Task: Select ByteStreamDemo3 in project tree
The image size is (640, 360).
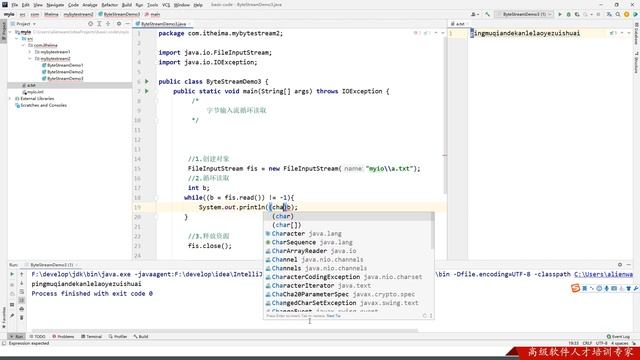Action: (62, 78)
